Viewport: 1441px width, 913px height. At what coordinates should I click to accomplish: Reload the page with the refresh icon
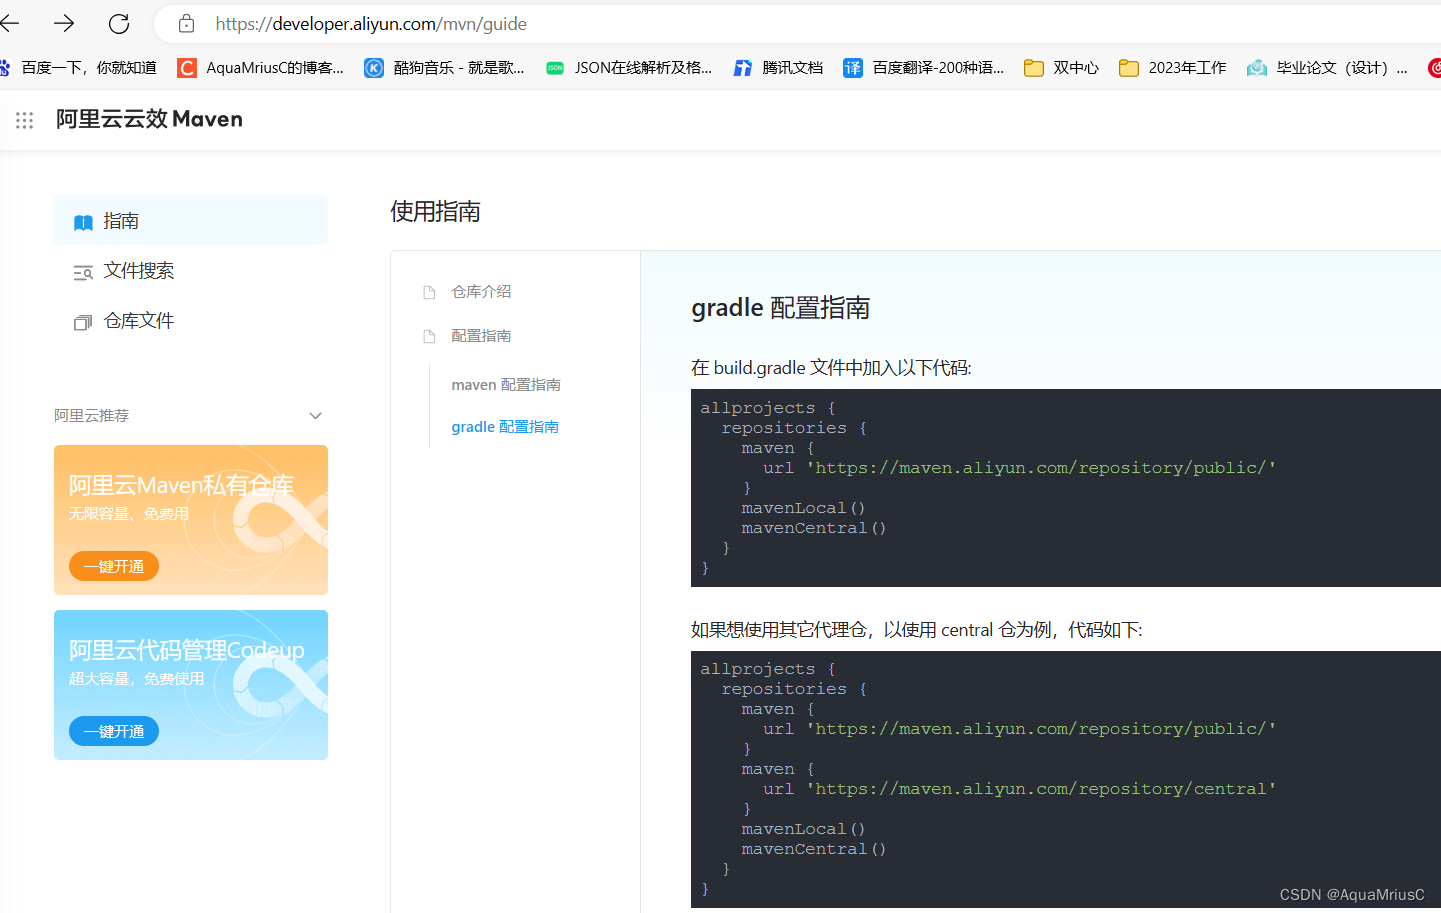119,23
